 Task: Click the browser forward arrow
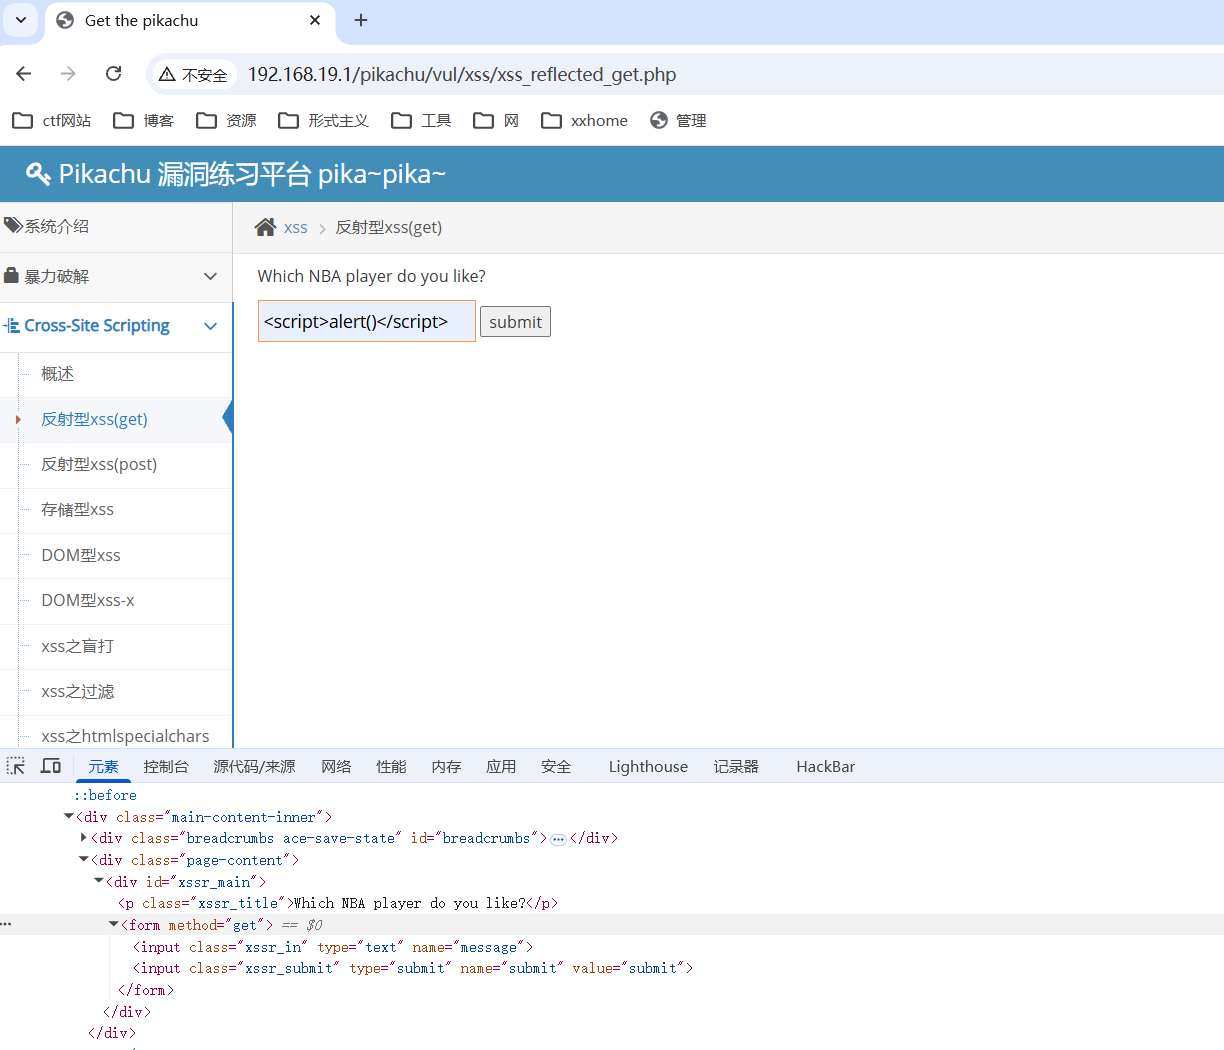pyautogui.click(x=68, y=74)
